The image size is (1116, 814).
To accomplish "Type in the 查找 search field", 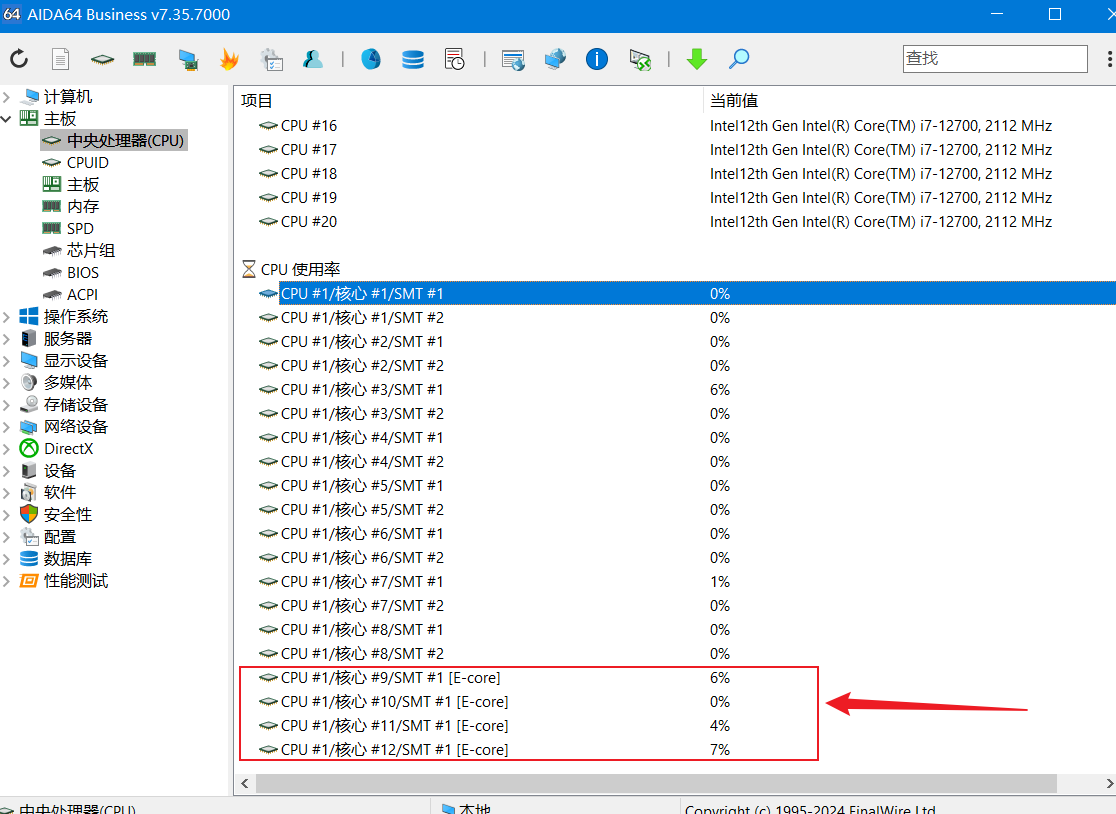I will [995, 58].
